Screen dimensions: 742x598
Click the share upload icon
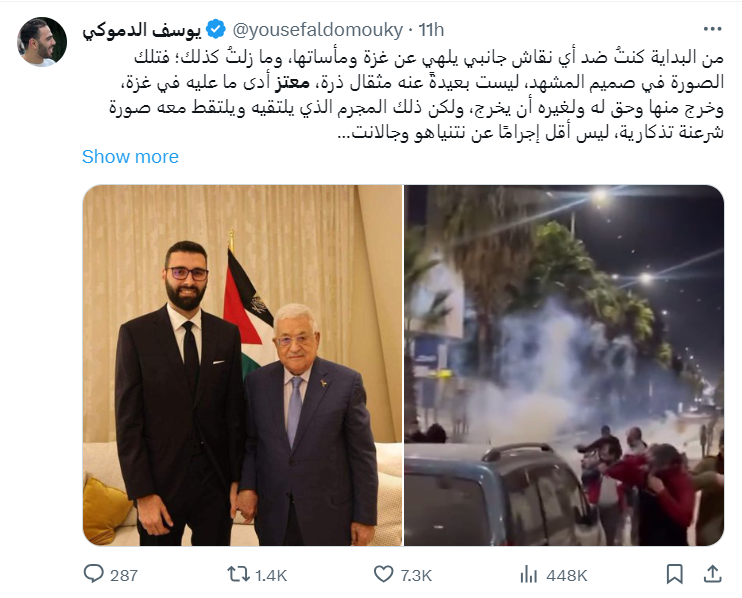coord(712,574)
